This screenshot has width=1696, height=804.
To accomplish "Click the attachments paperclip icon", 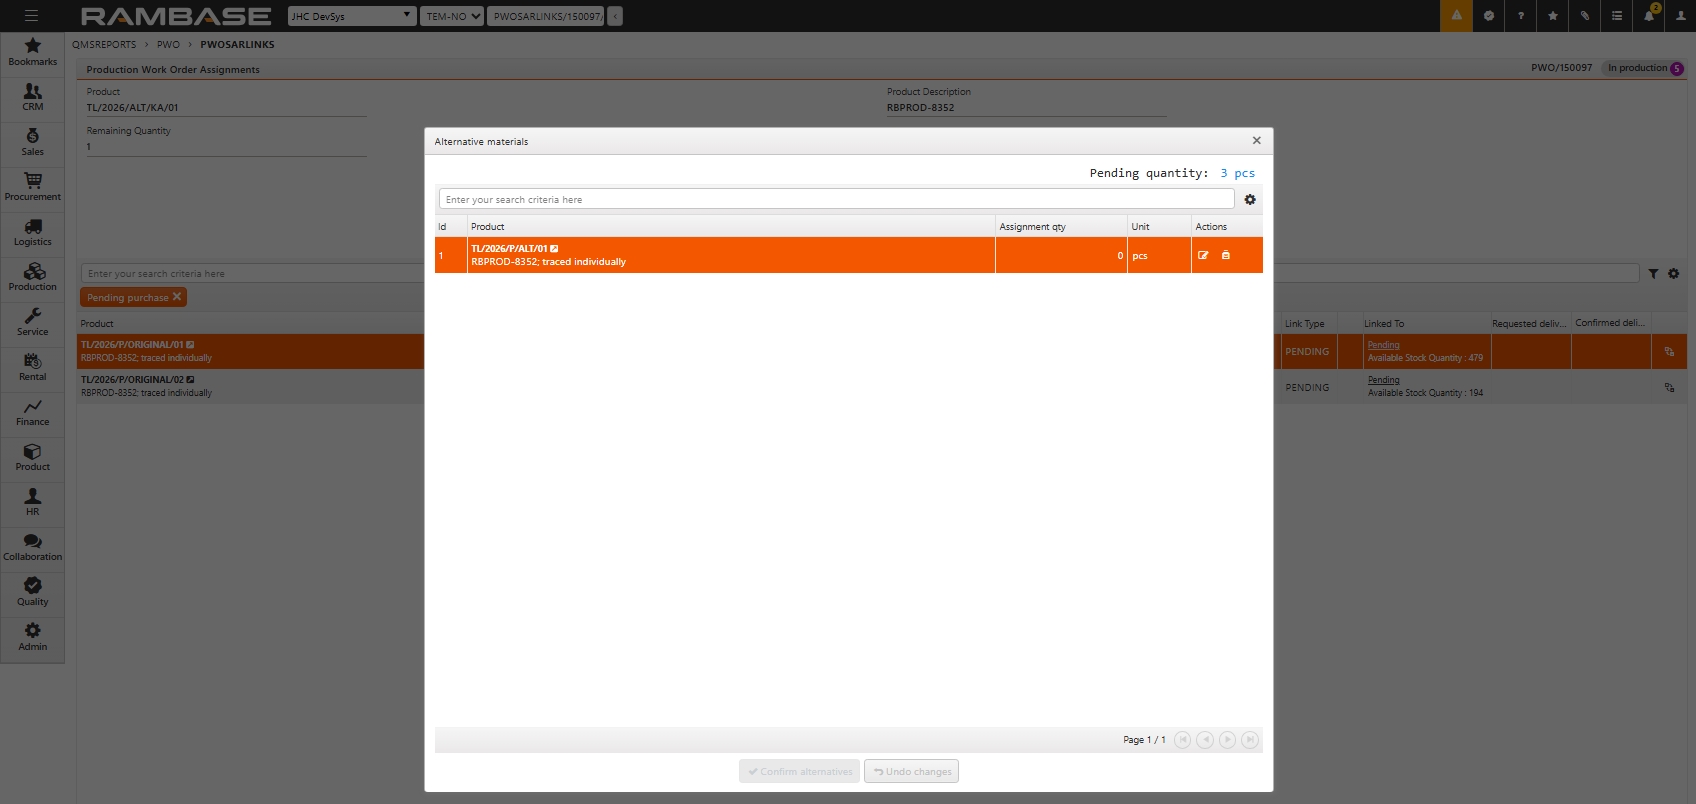I will (1585, 16).
